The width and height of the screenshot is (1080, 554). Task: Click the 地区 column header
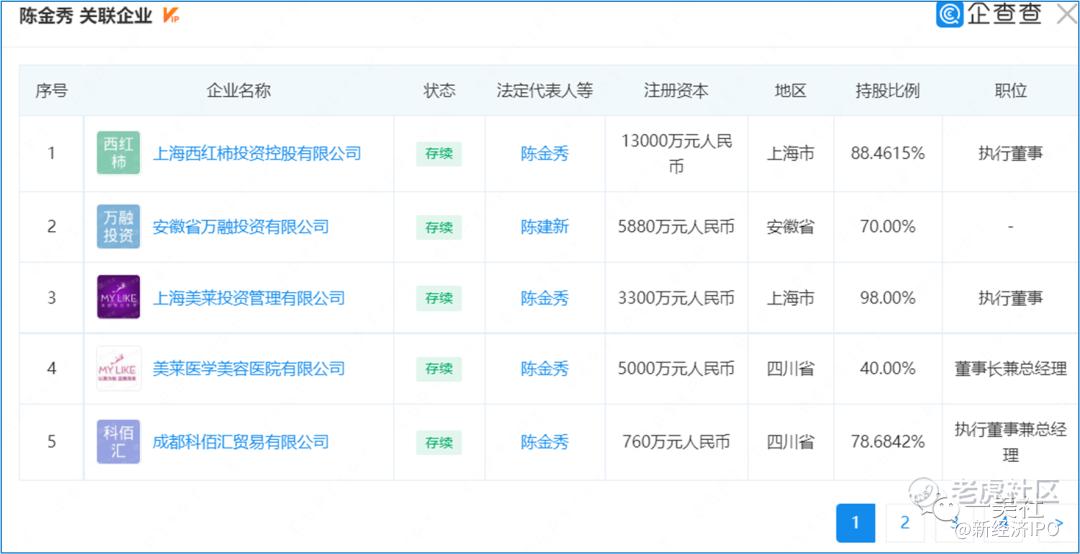791,91
